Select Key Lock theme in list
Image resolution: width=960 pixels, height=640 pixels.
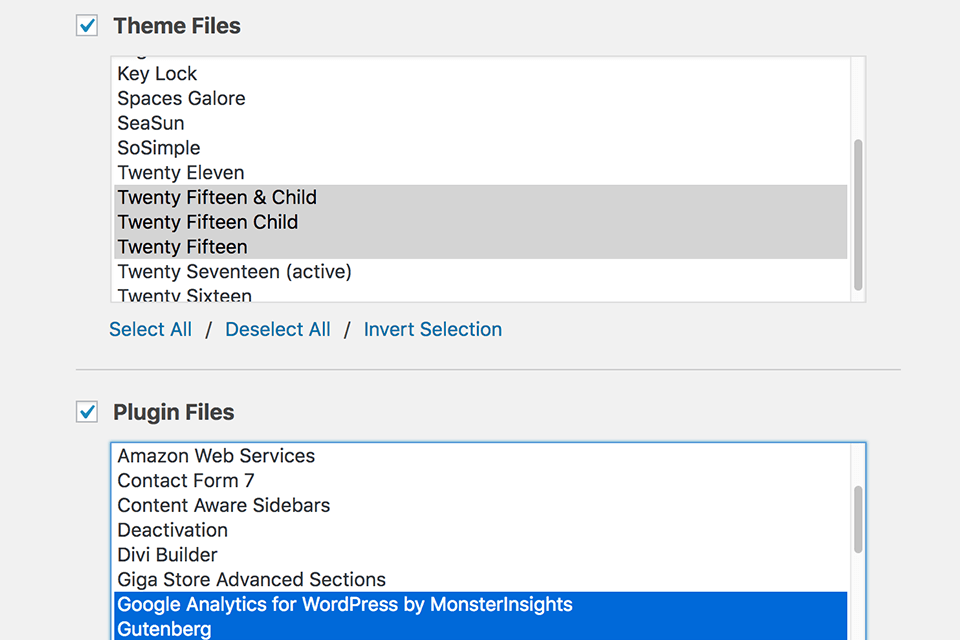click(157, 74)
